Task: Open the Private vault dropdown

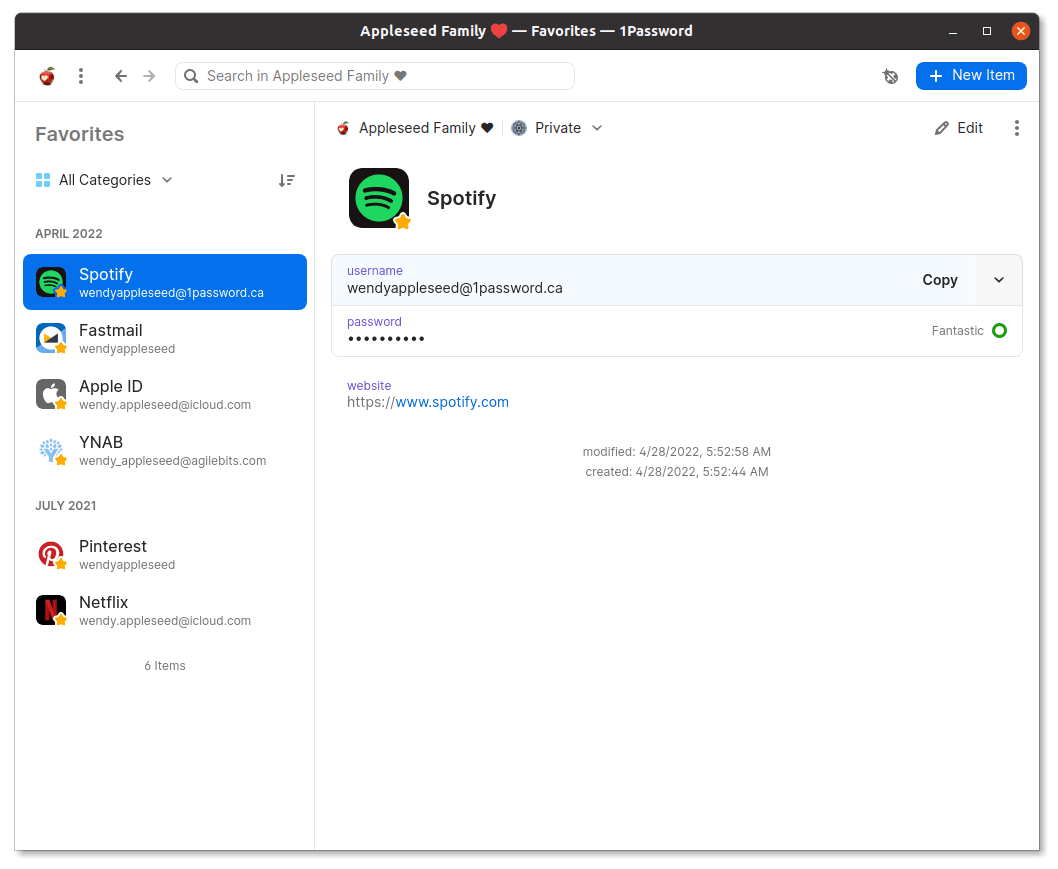Action: point(557,128)
